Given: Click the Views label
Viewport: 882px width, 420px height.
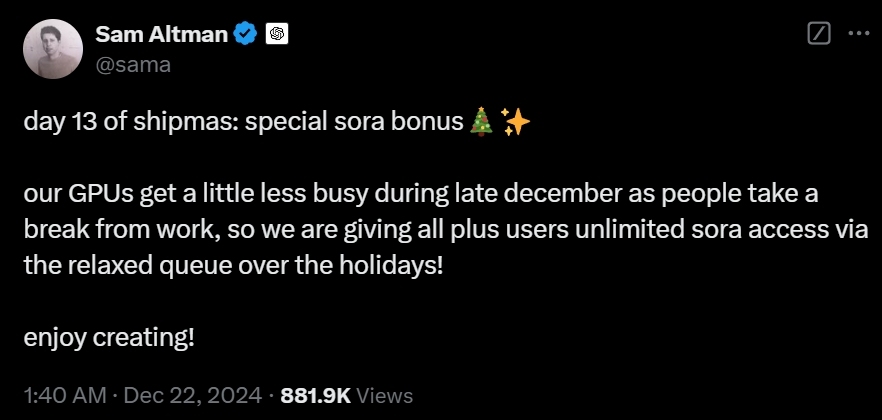Looking at the screenshot, I should pyautogui.click(x=384, y=395).
